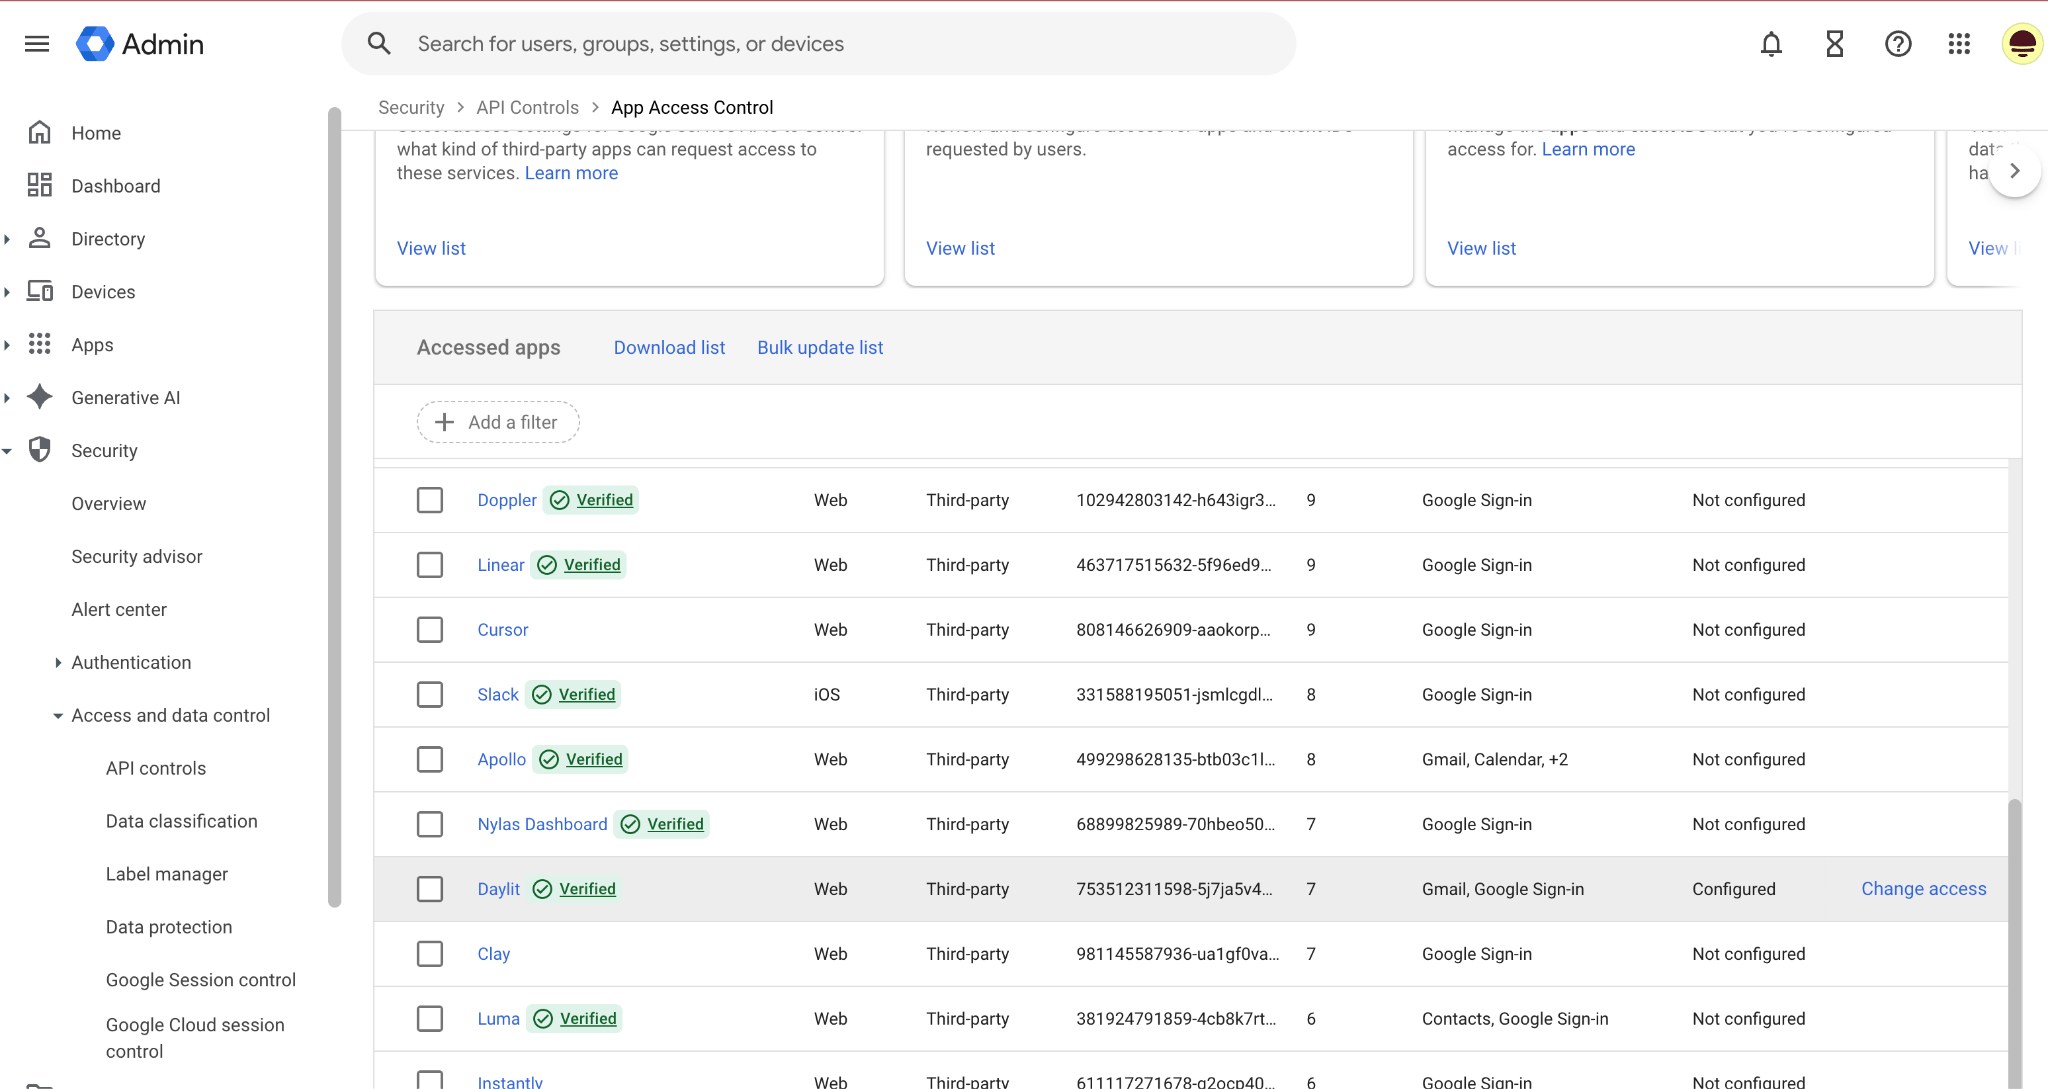
Task: Click the search input field
Action: tap(818, 44)
